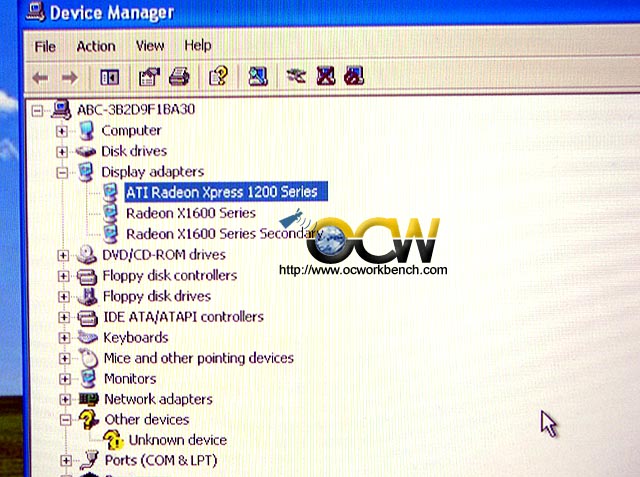This screenshot has width=640, height=477.
Task: Click Scan for hardware changes icon
Action: tap(258, 76)
